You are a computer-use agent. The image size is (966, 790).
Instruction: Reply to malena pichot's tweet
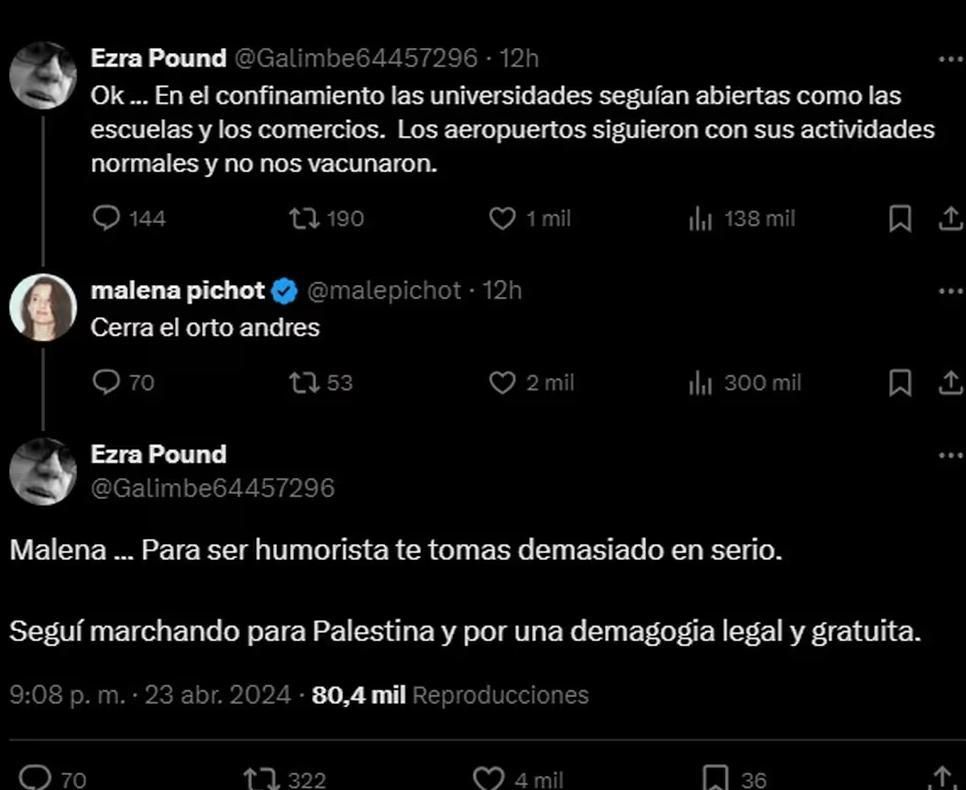coord(106,382)
